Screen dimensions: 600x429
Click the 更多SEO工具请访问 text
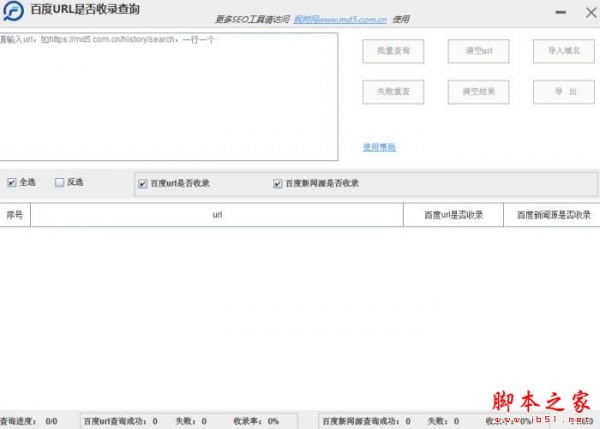252,20
